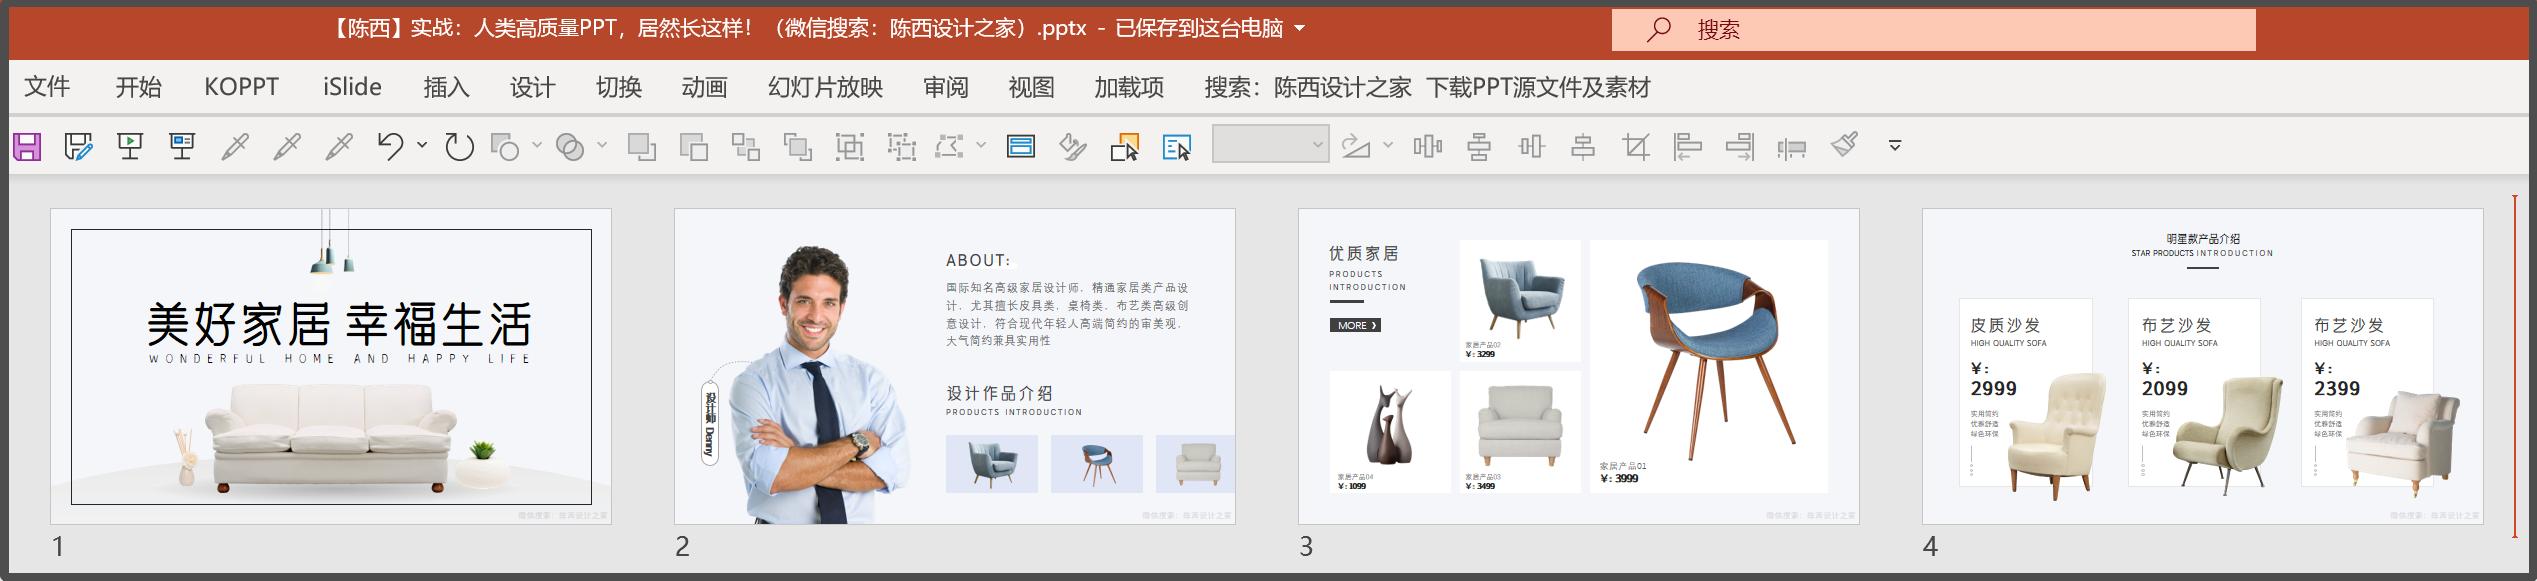Viewport: 2537px width, 581px height.
Task: Click the Select Objects cursor icon
Action: (x=1124, y=147)
